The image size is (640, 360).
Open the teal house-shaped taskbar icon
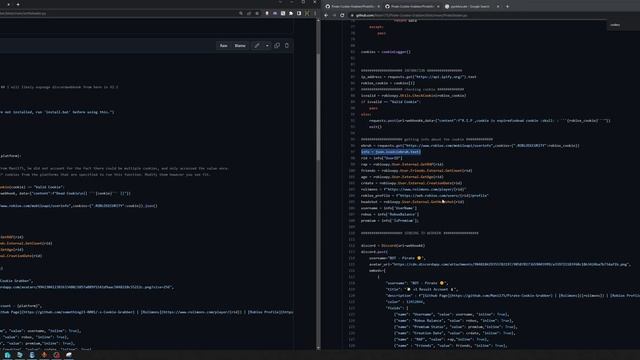point(7,355)
